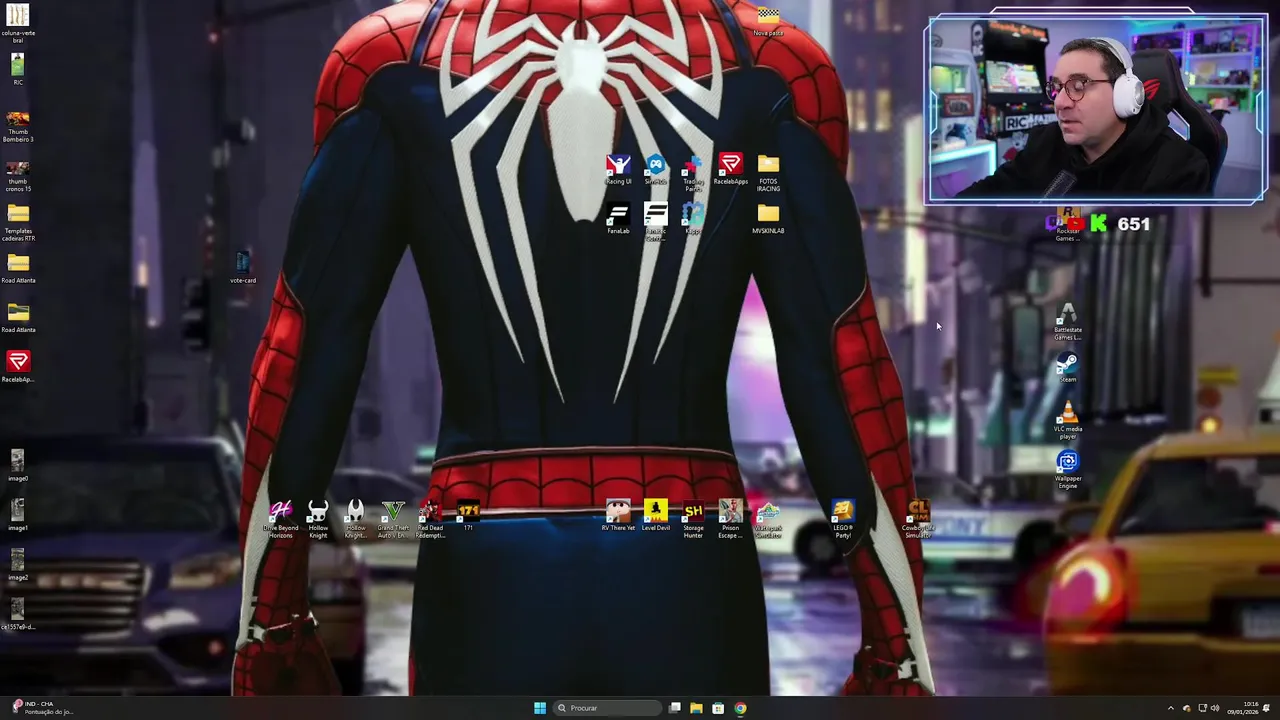Open the RV There Yet shortcut
The image size is (1280, 720).
pyautogui.click(x=618, y=517)
